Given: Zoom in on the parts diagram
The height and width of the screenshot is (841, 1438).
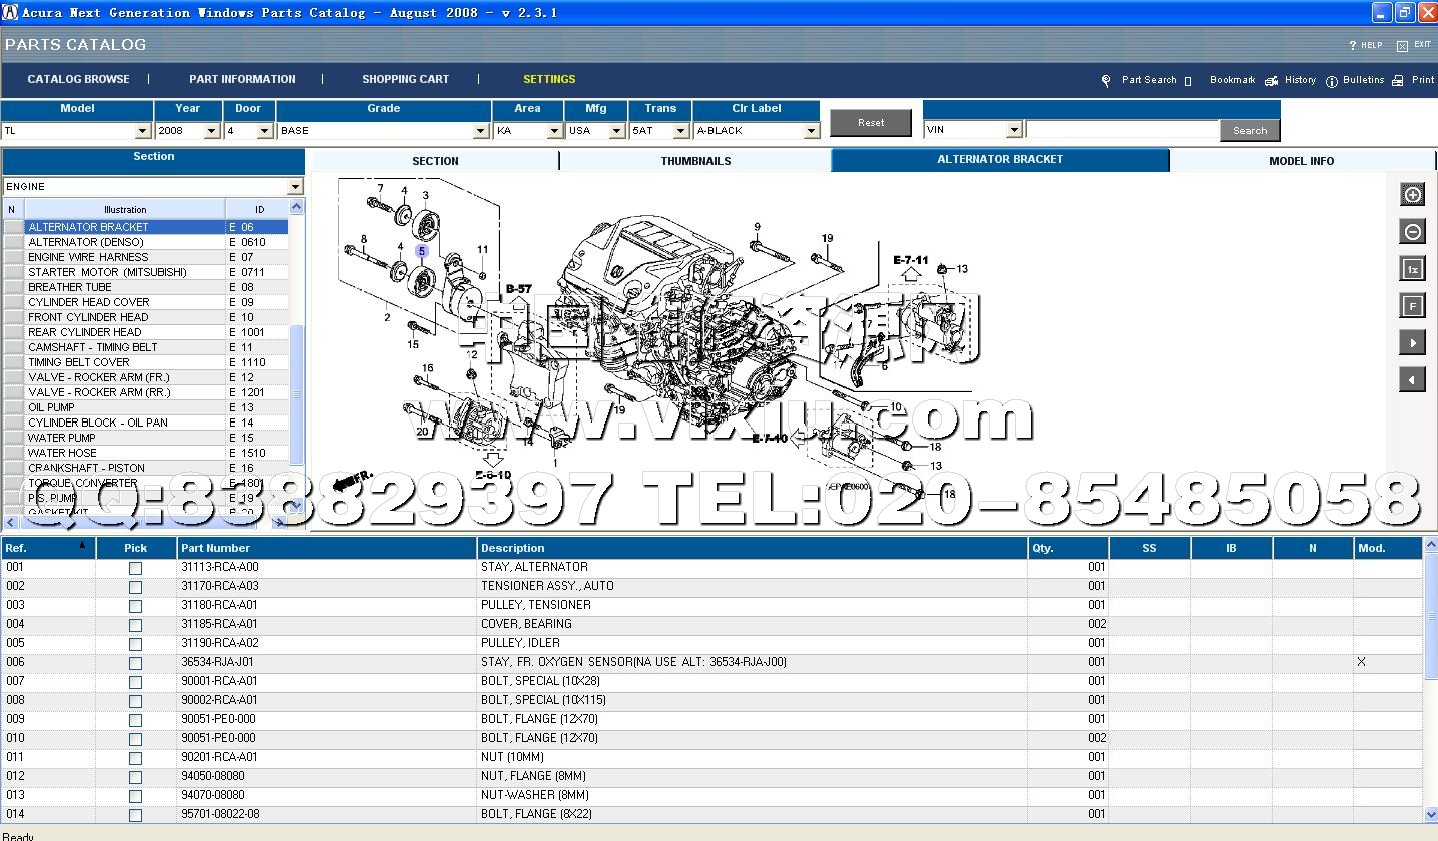Looking at the screenshot, I should [1412, 195].
